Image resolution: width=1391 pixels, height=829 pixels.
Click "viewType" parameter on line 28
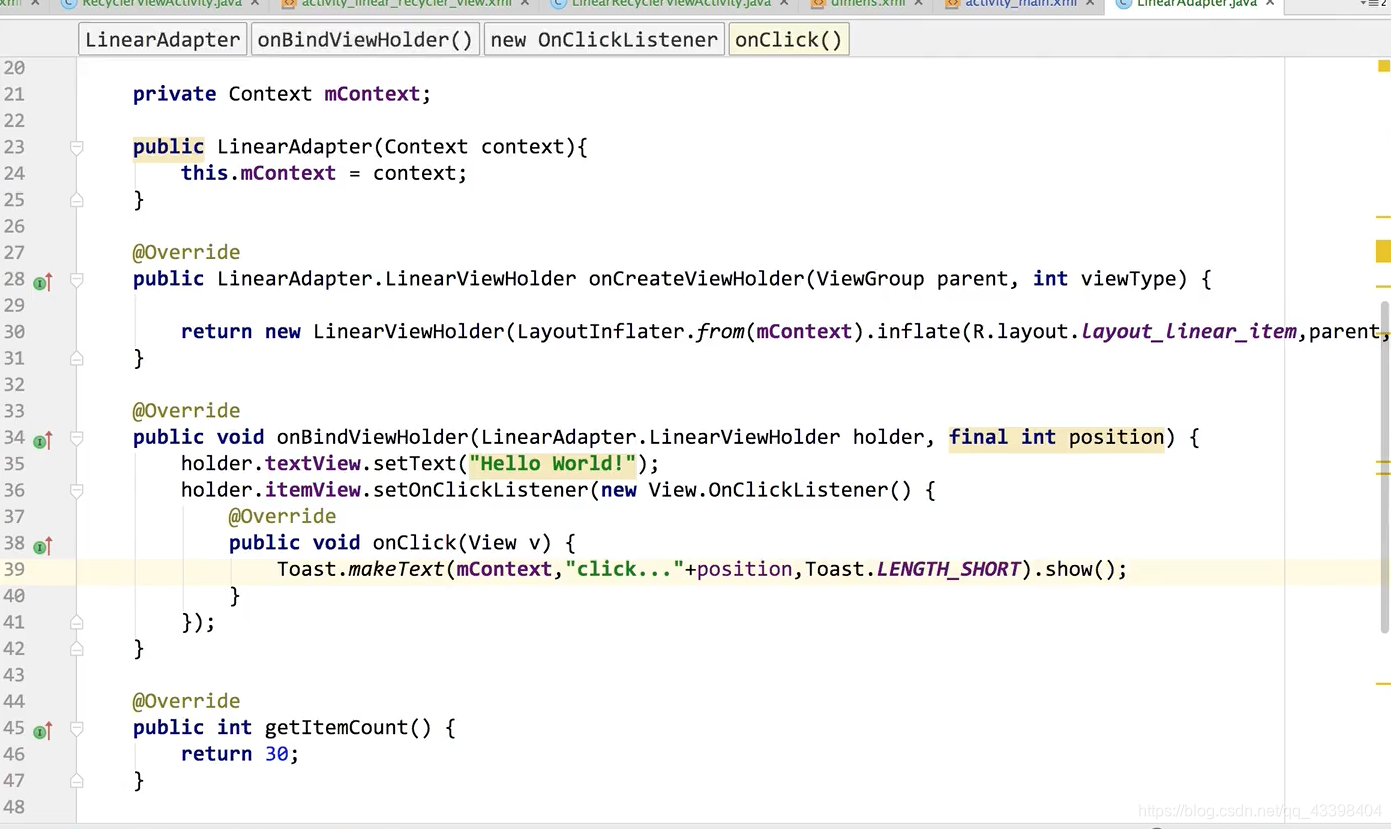1128,279
